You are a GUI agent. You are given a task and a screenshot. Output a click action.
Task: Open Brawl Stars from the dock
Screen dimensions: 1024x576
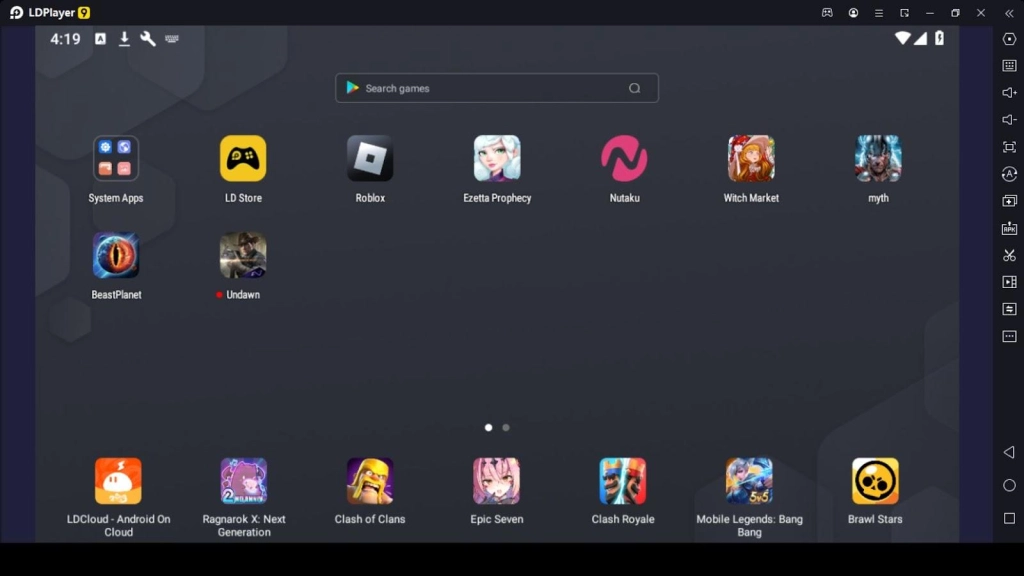tap(875, 481)
